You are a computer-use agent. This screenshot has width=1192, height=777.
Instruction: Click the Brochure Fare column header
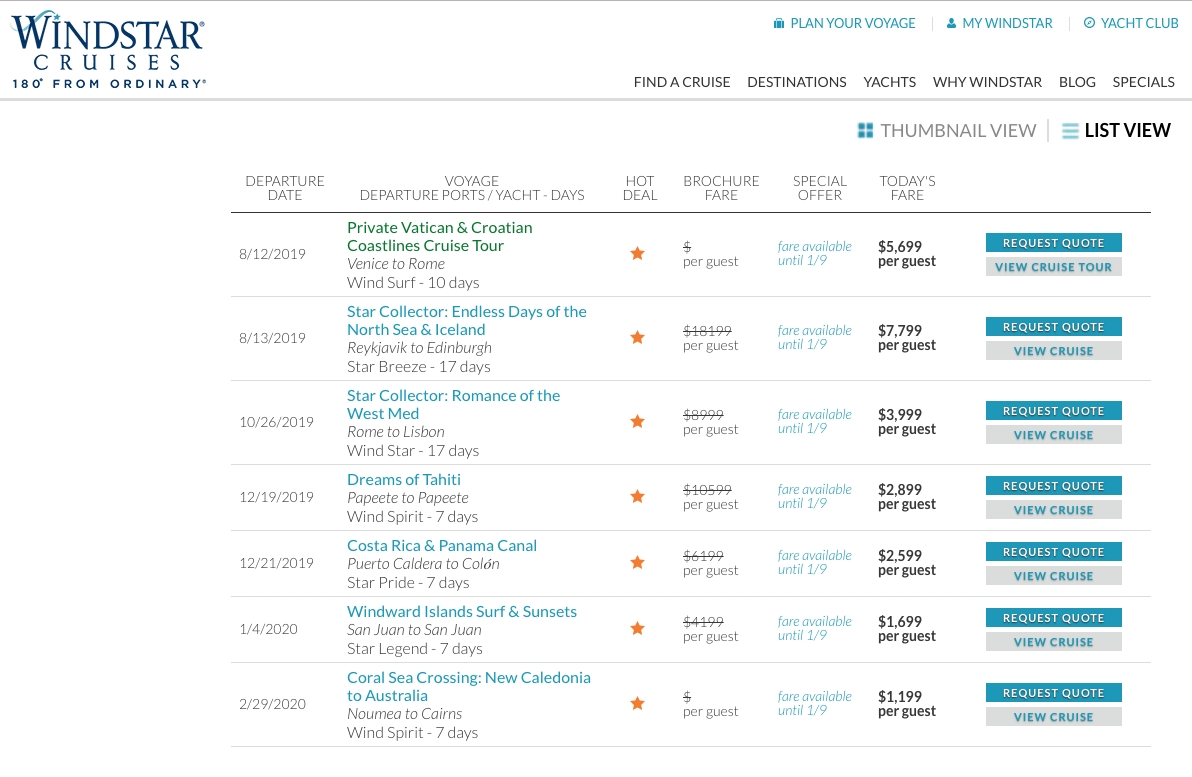721,188
